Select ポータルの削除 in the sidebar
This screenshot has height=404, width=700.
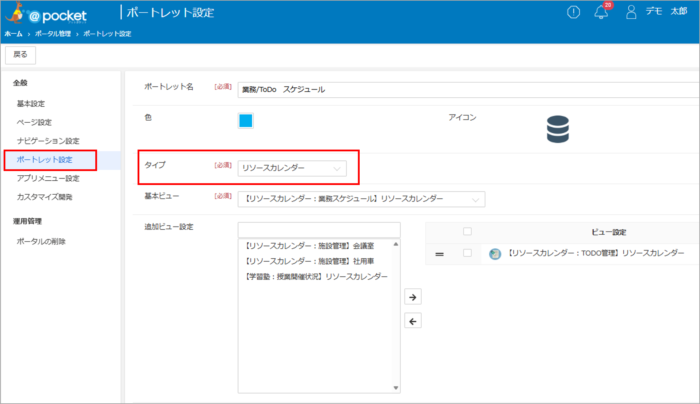point(41,242)
